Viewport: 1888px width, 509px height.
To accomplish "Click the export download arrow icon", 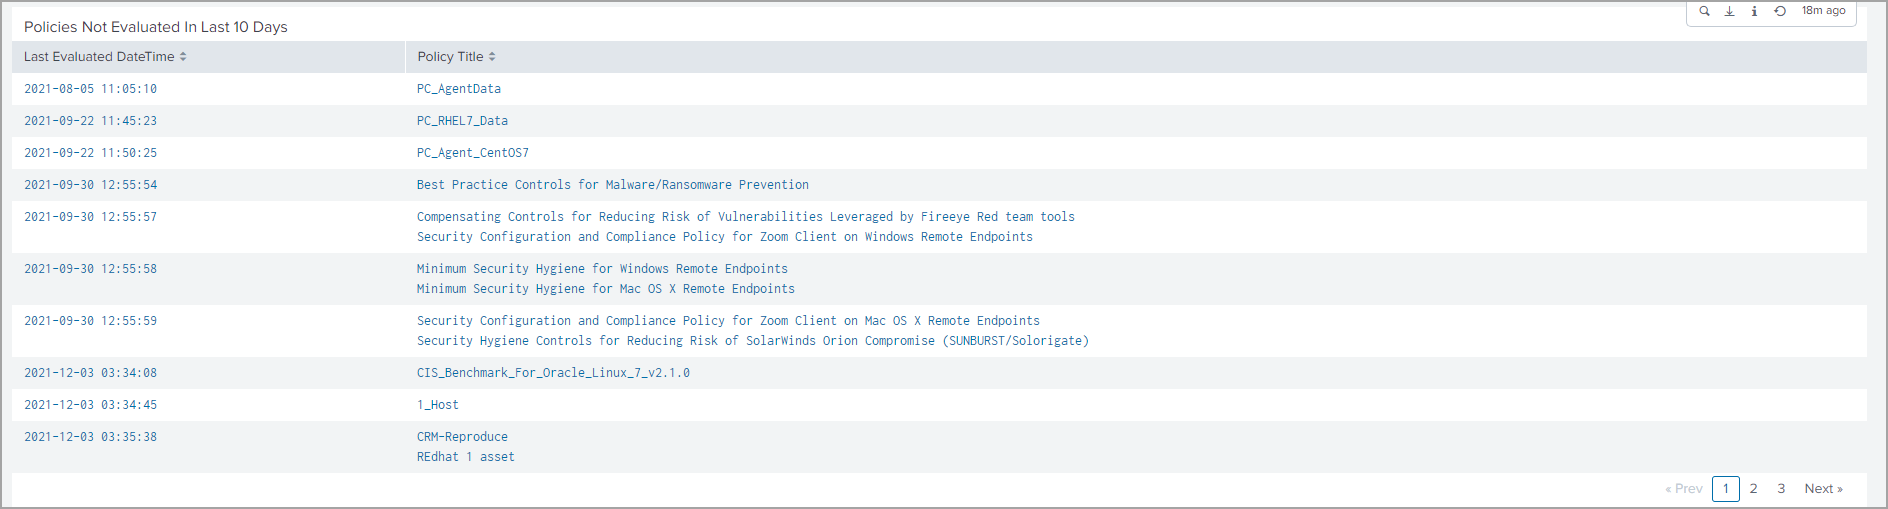I will [1729, 11].
